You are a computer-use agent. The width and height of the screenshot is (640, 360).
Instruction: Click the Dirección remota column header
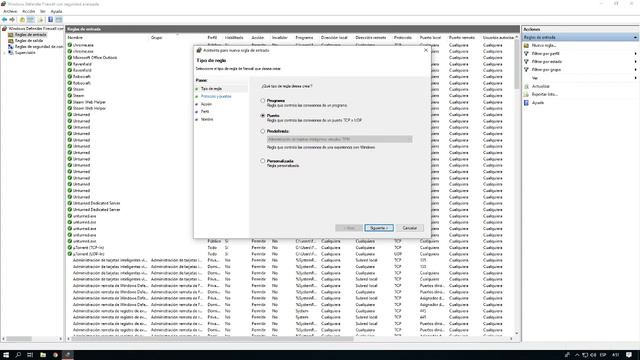(371, 38)
